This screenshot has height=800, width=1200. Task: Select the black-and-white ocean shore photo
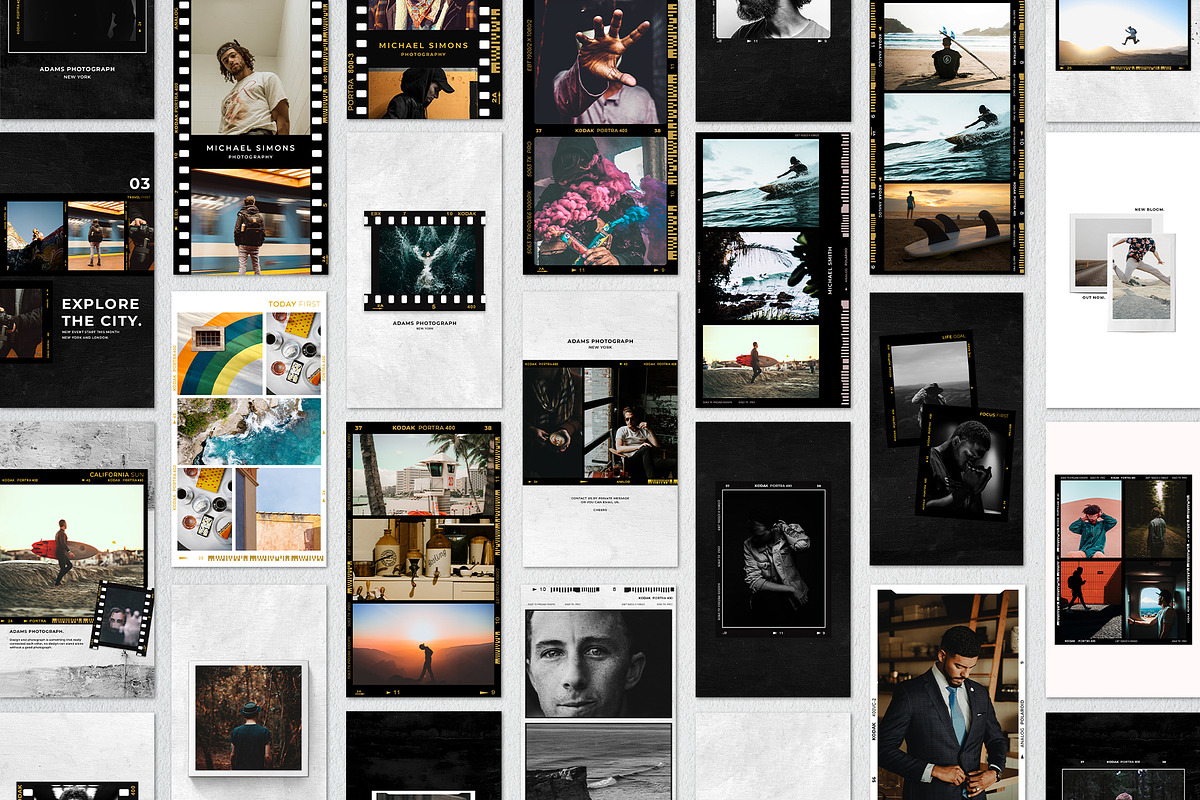pyautogui.click(x=598, y=761)
